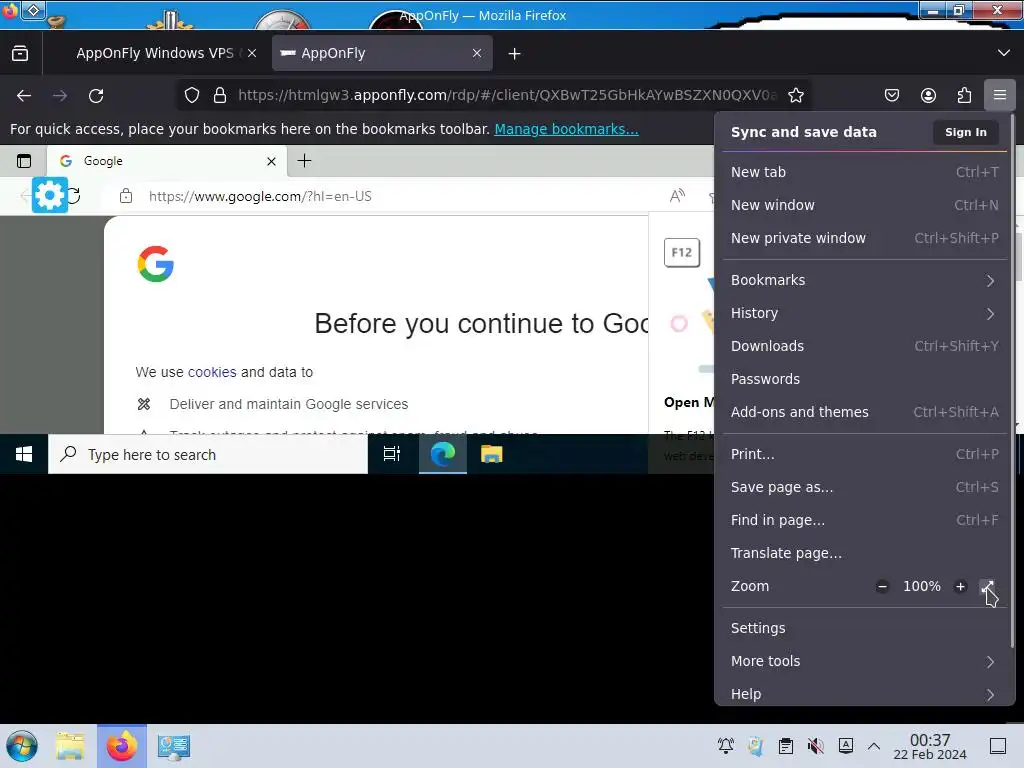View site security padlock for apponfly.com
This screenshot has height=768, width=1024.
[x=220, y=95]
